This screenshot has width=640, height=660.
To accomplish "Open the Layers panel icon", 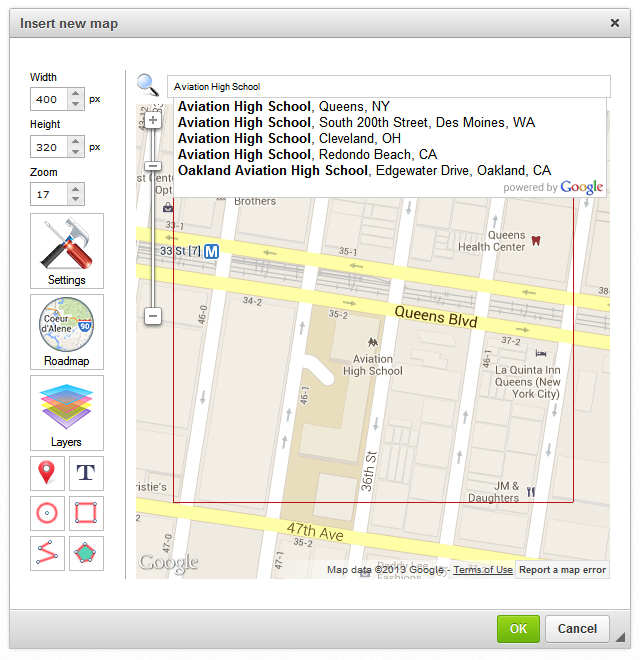I will pyautogui.click(x=67, y=412).
